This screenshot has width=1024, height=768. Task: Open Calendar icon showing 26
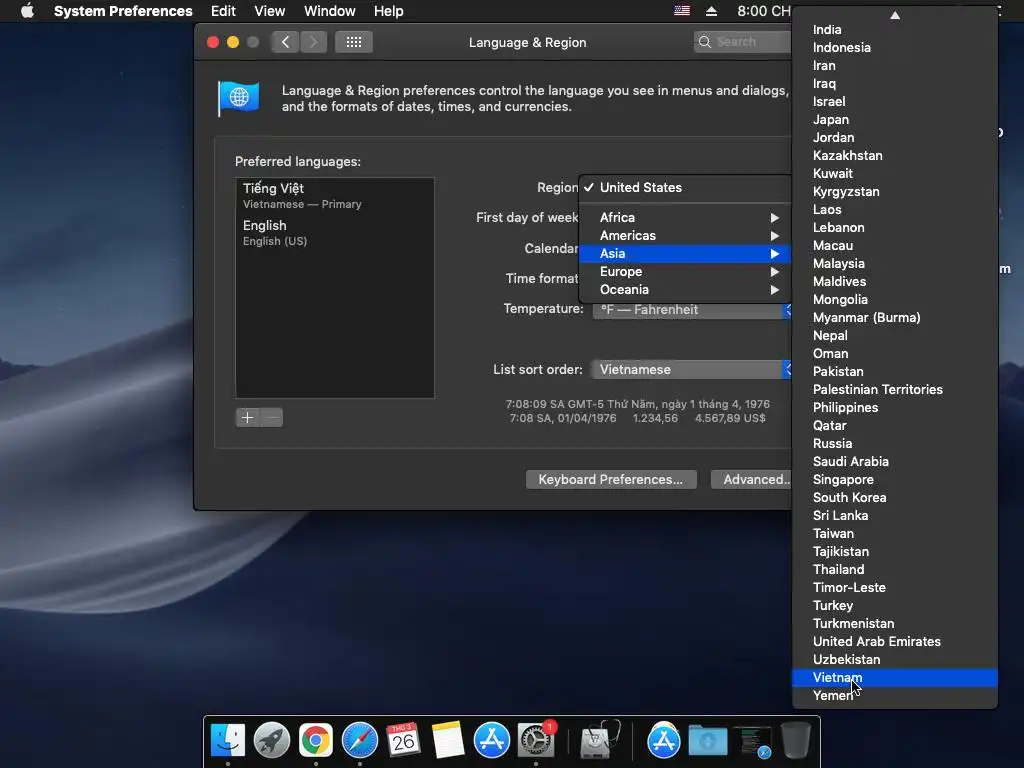click(x=404, y=741)
